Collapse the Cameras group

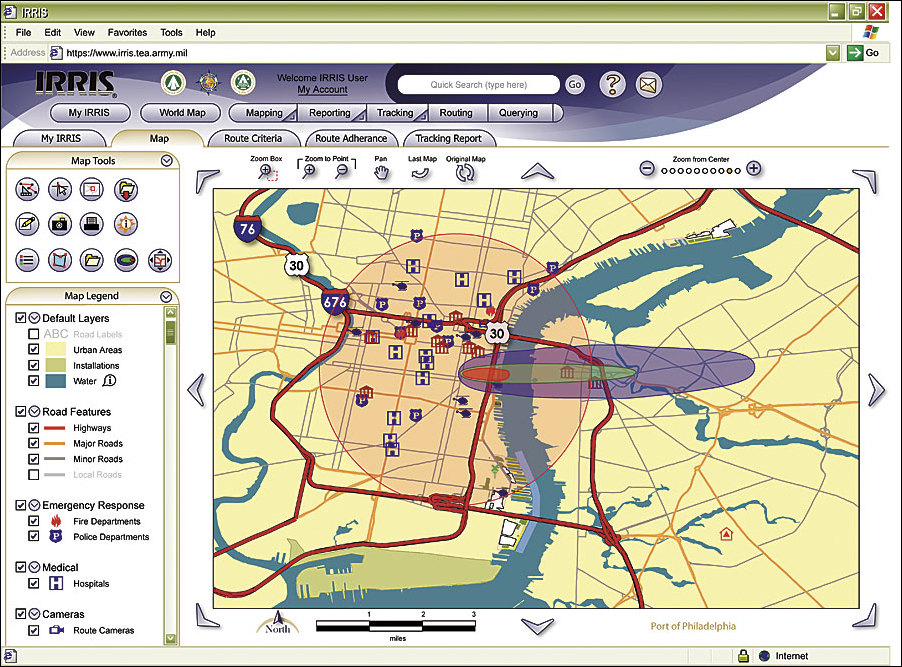(35, 613)
